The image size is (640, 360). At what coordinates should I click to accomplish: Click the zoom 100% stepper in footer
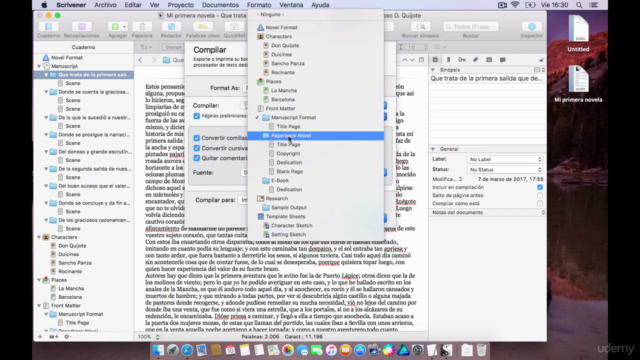(x=158, y=337)
